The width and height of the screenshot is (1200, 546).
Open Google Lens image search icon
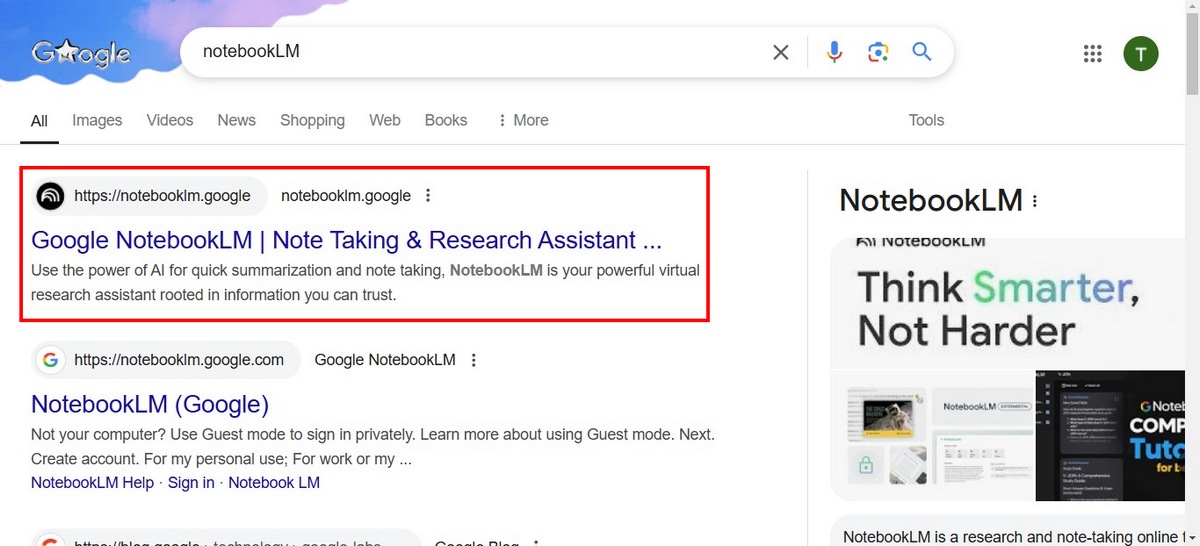pos(878,52)
